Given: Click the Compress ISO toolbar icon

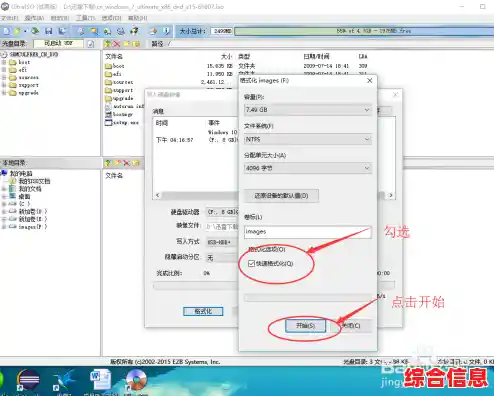Looking at the screenshot, I should click(107, 31).
